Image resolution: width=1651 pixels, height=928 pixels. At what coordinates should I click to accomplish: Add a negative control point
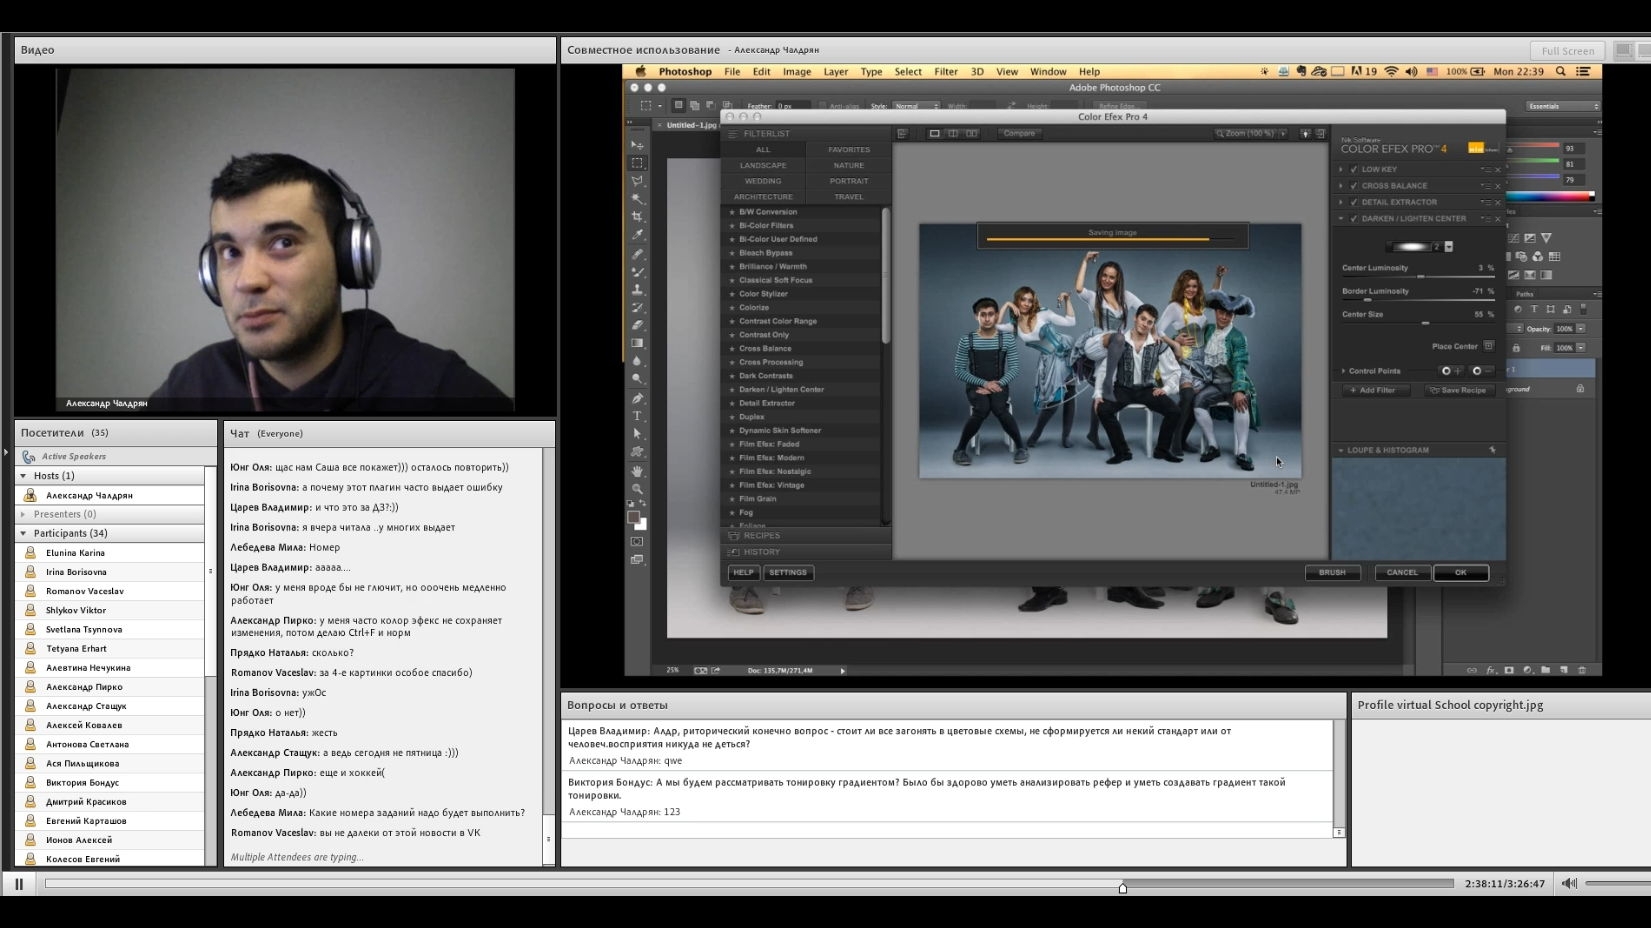tap(1481, 371)
